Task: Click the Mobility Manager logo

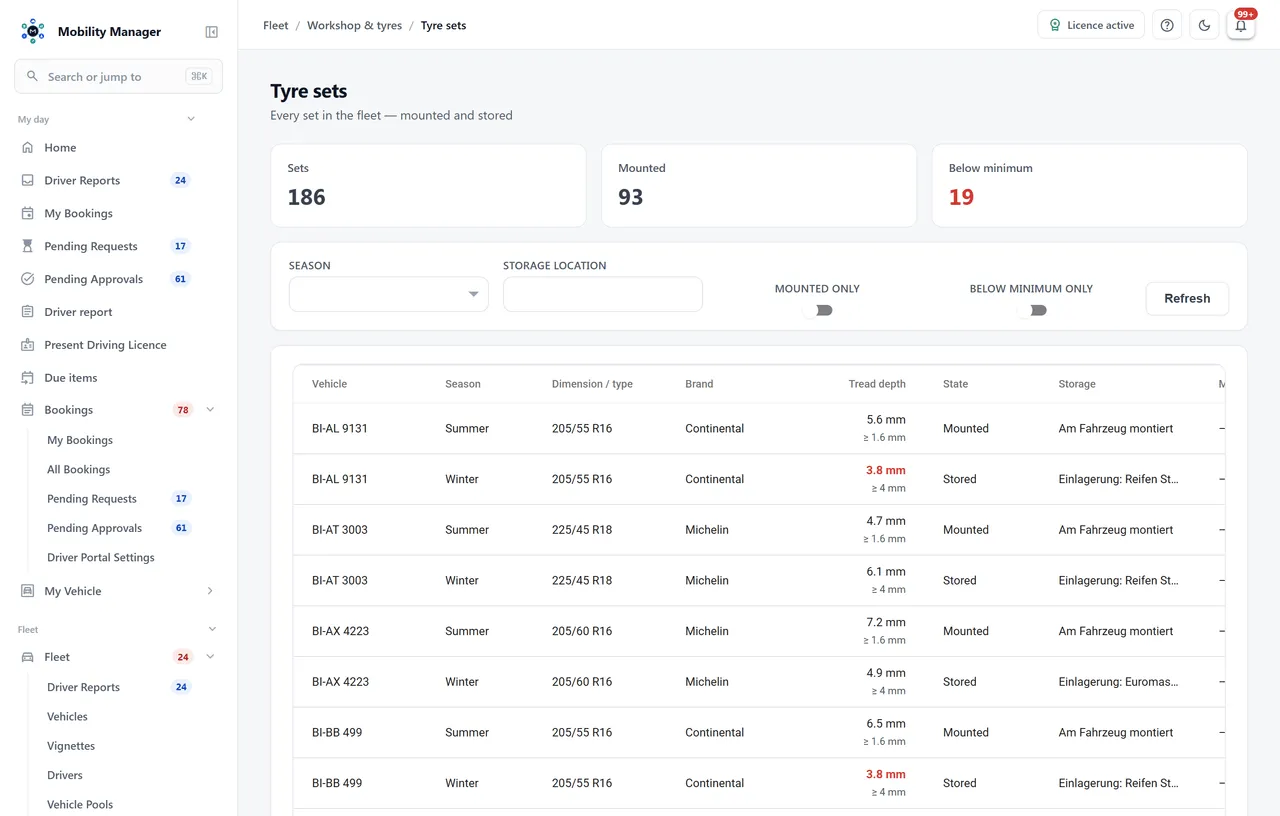Action: tap(33, 32)
